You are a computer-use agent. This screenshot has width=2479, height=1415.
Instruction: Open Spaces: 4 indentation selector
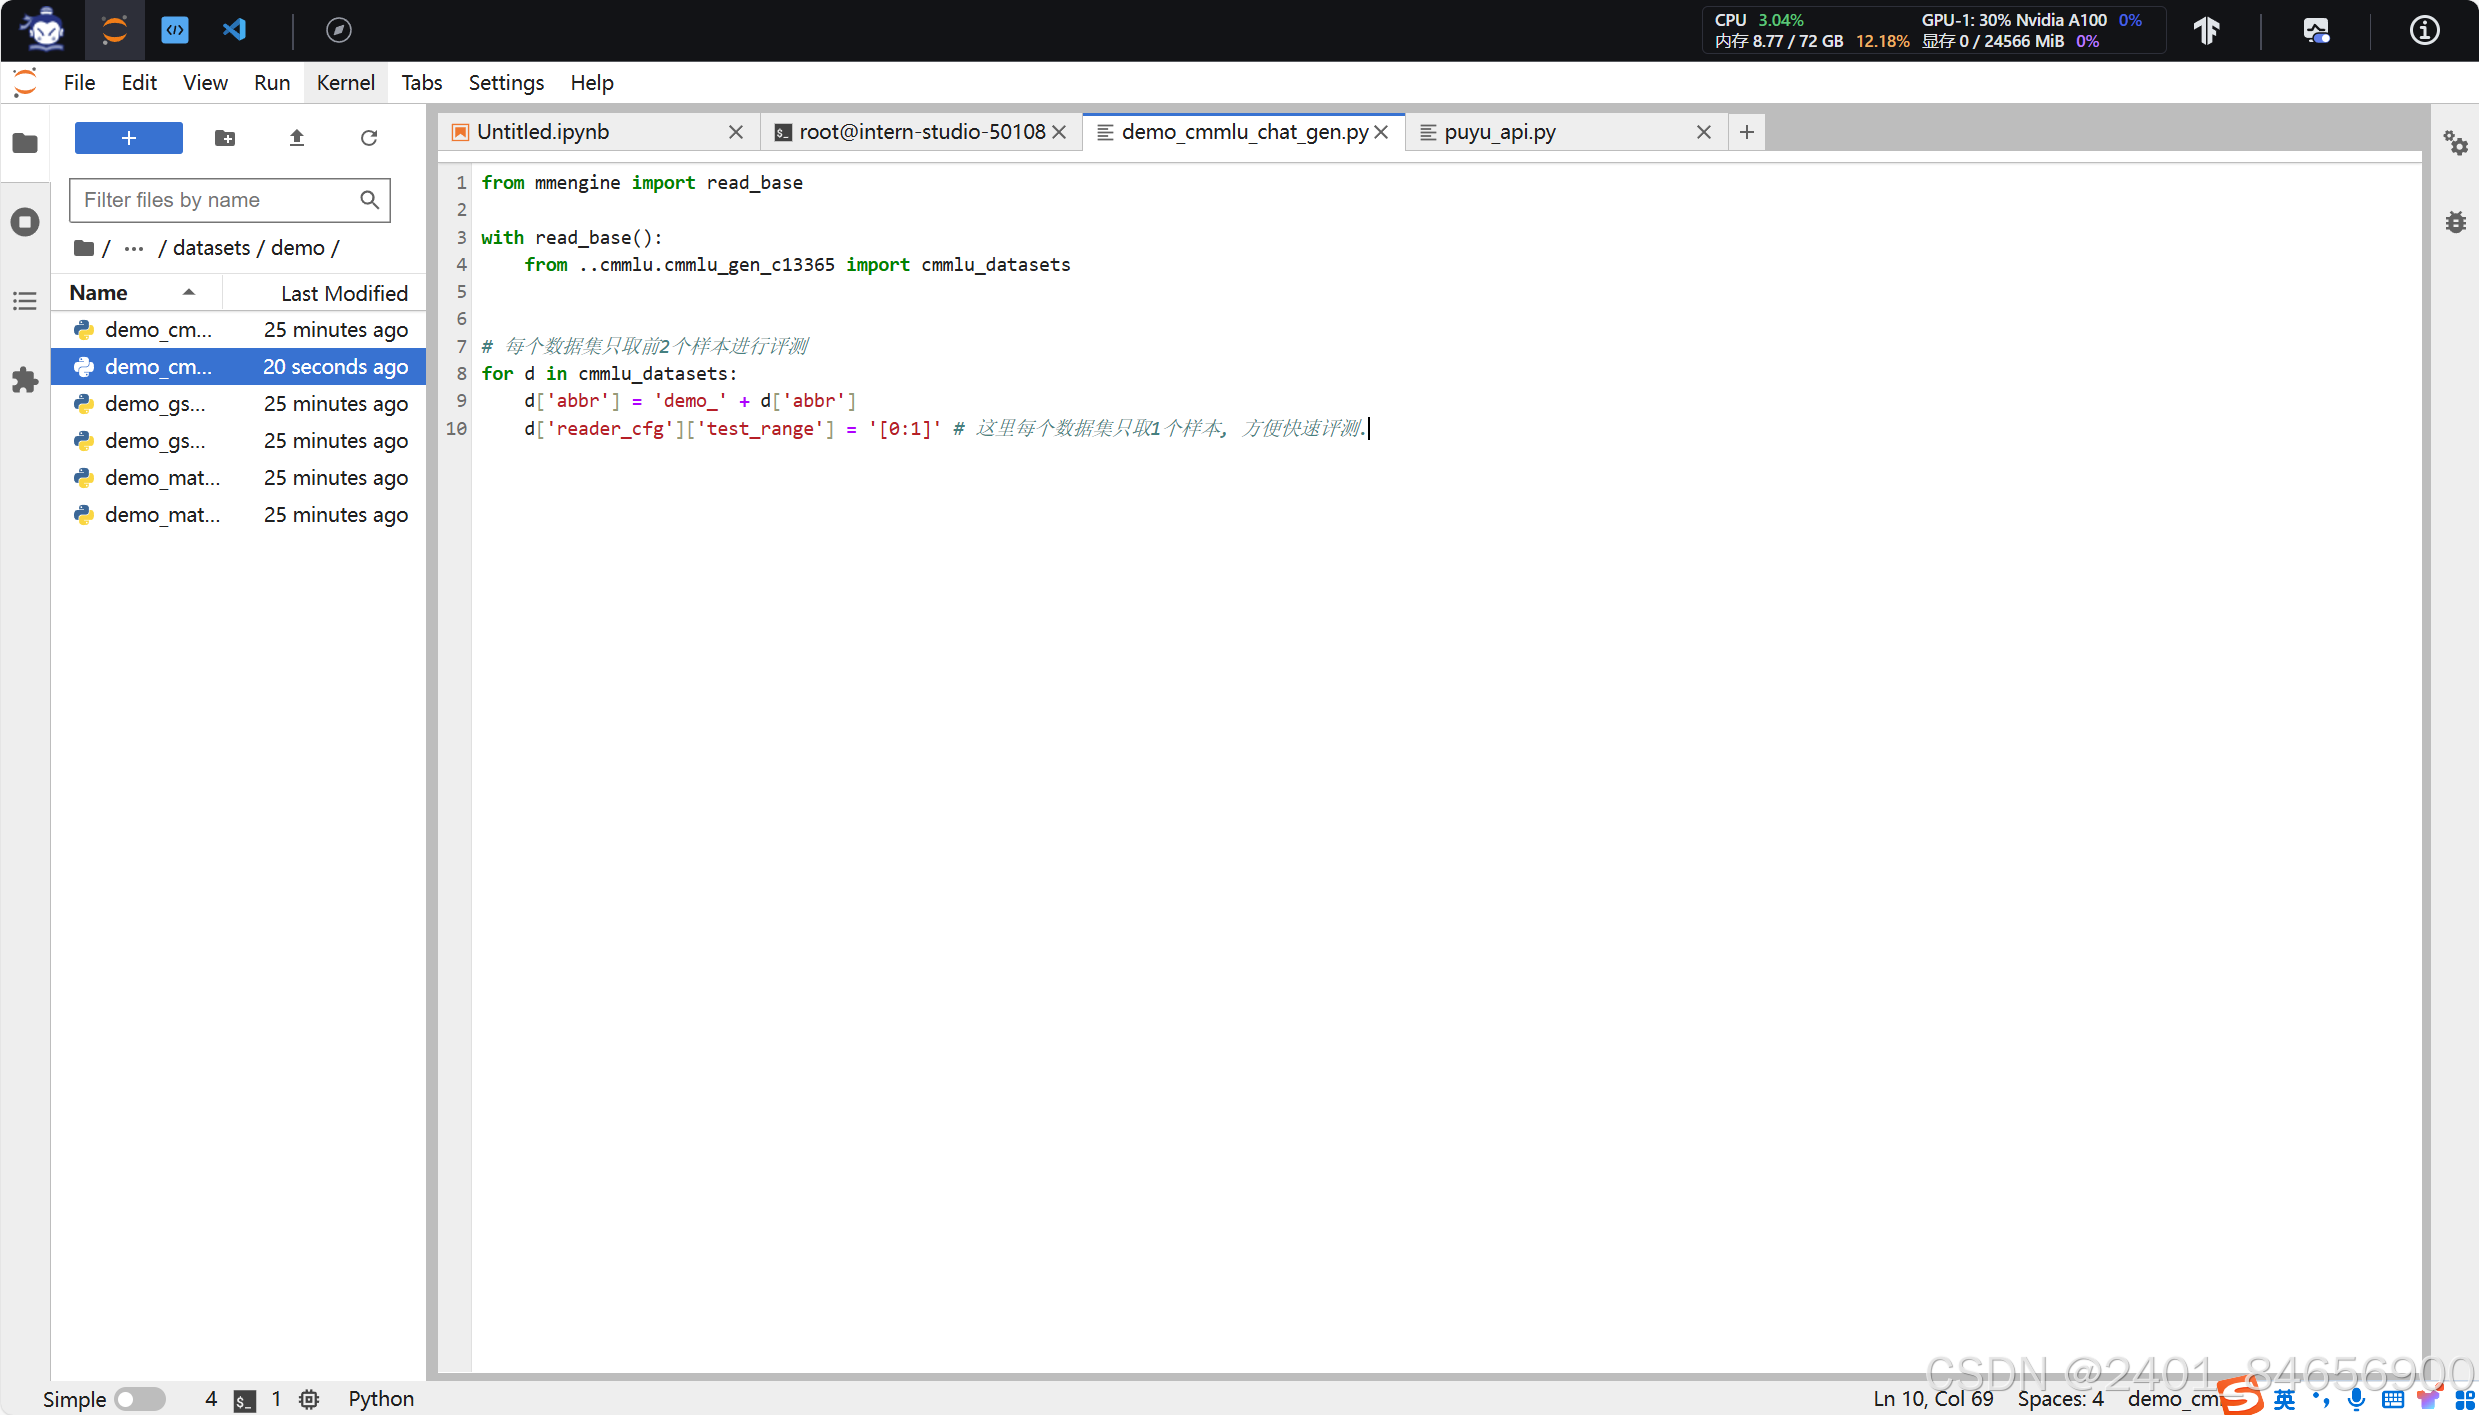coord(2060,1399)
